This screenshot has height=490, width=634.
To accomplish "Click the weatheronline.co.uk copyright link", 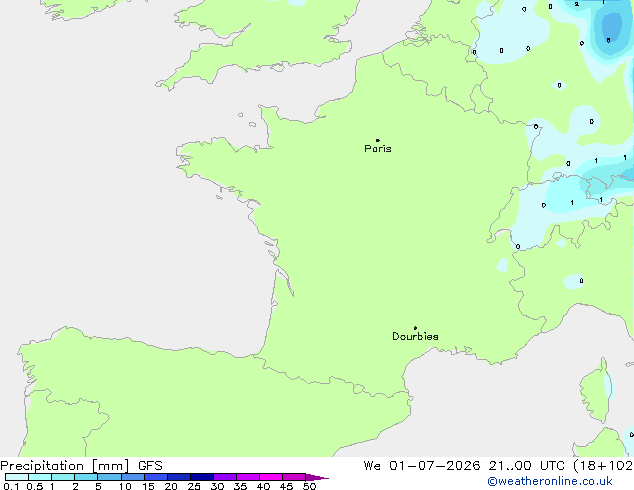I will point(550,481).
